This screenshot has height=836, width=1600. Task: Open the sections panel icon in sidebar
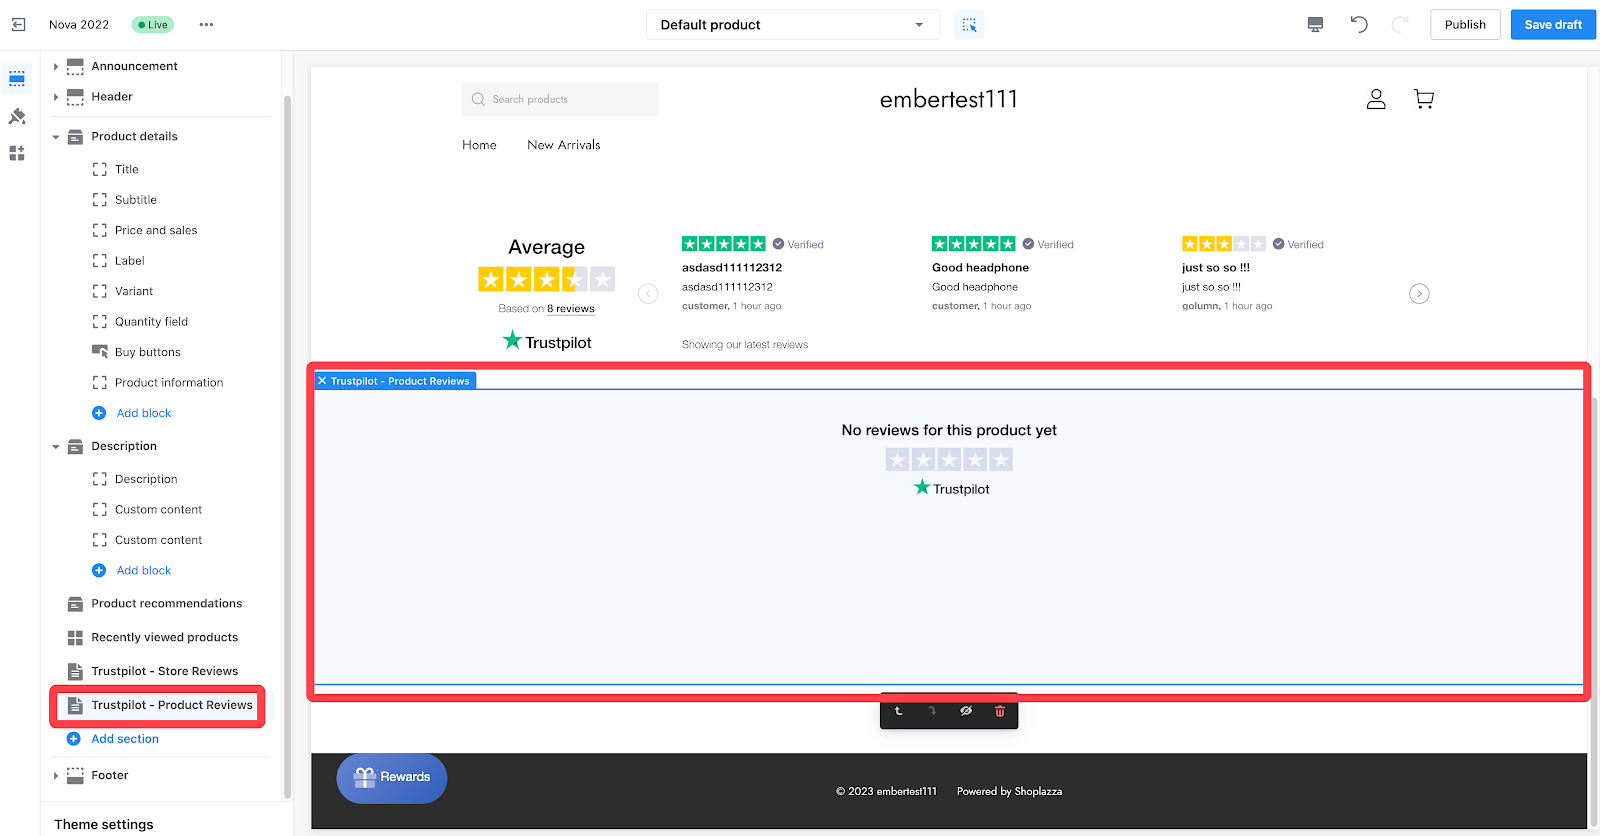click(17, 79)
